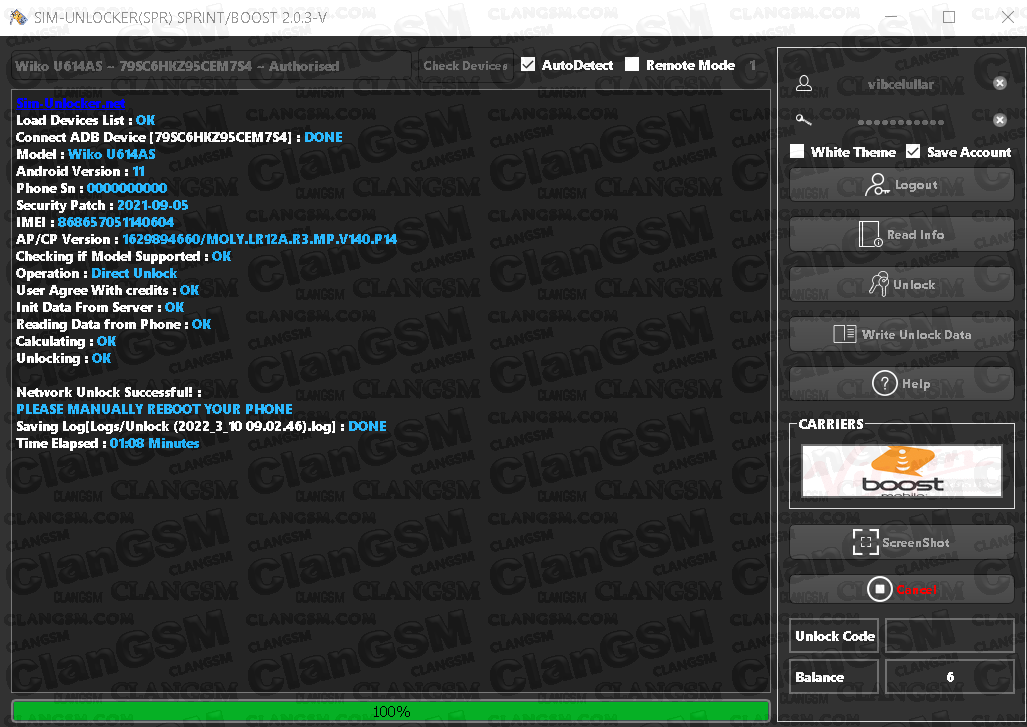This screenshot has width=1027, height=727.
Task: Click the Unlock Code output field
Action: point(949,636)
